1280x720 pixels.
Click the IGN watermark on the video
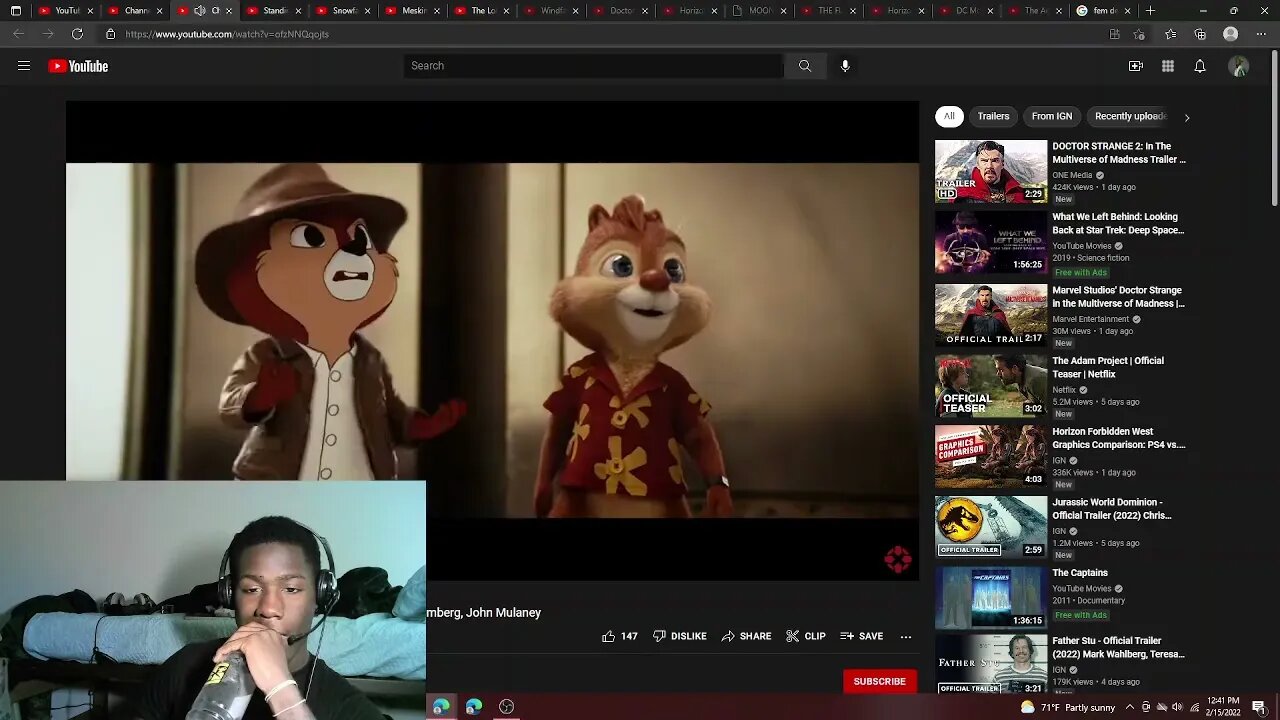897,560
